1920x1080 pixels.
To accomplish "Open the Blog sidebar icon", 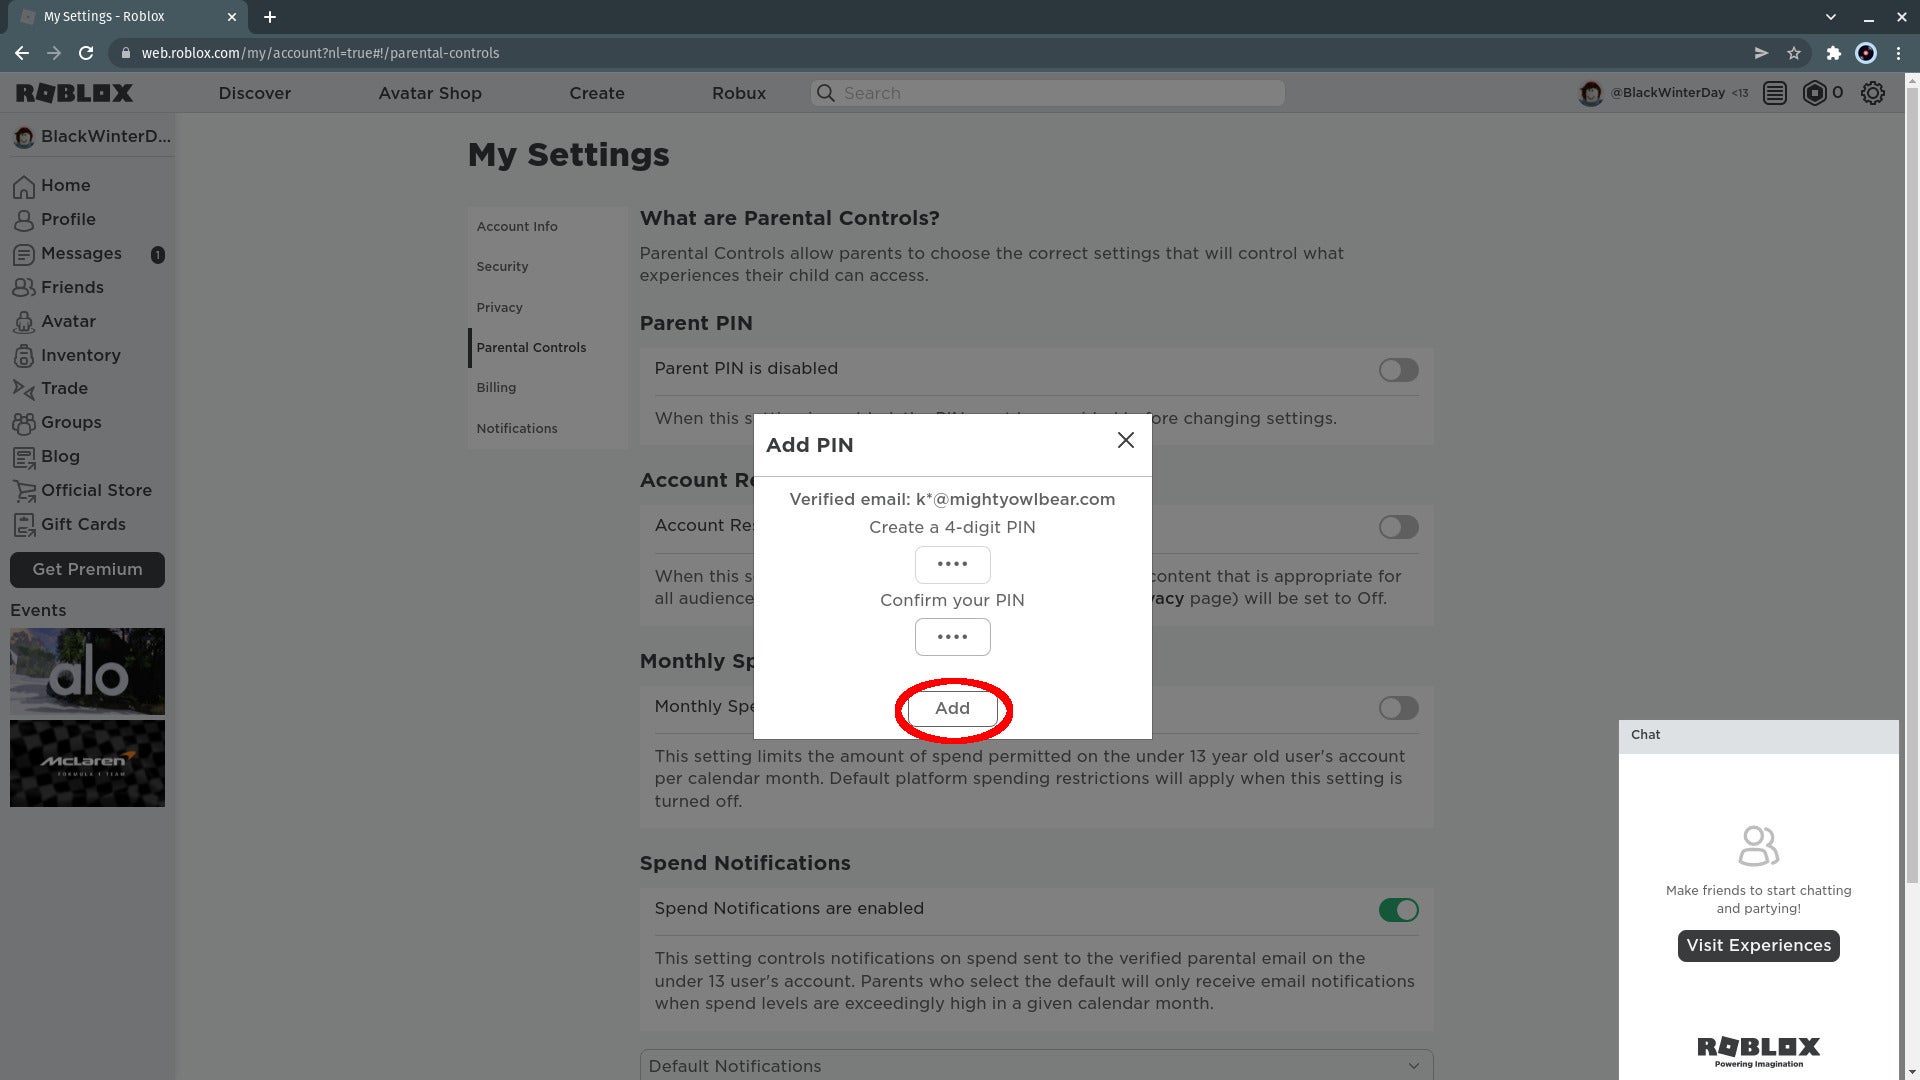I will point(24,457).
